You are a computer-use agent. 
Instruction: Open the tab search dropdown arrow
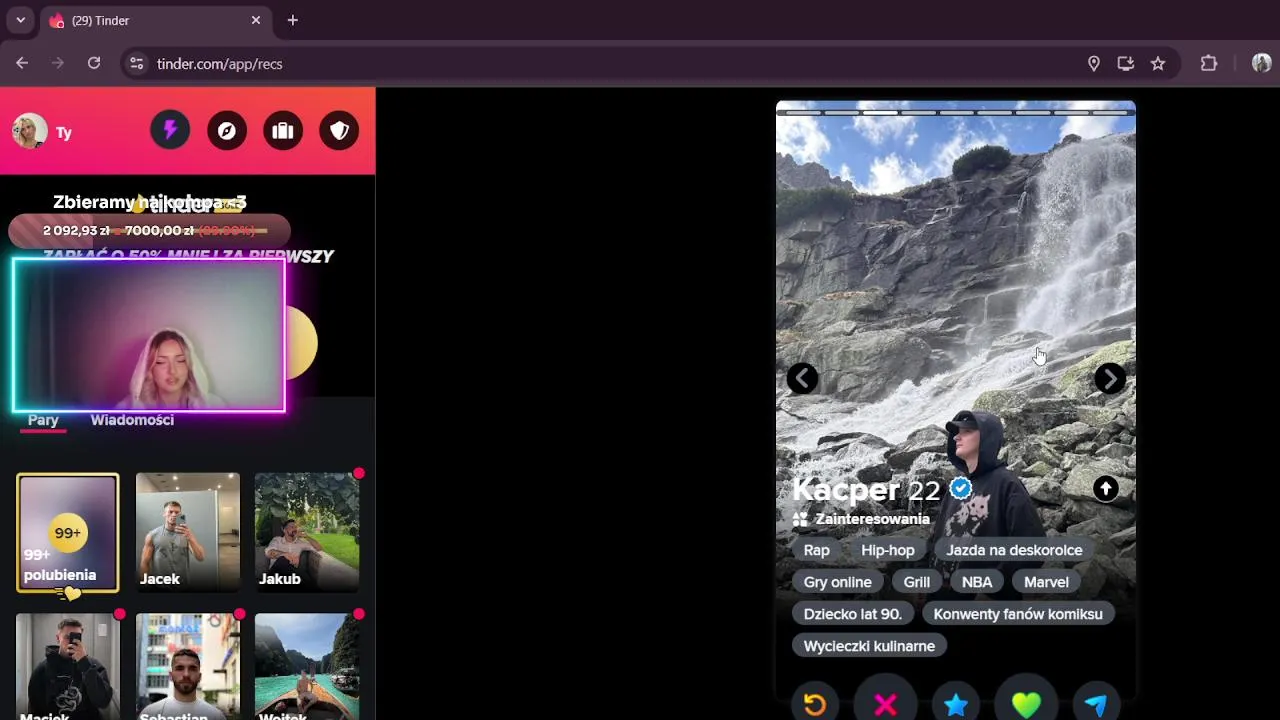(20, 20)
